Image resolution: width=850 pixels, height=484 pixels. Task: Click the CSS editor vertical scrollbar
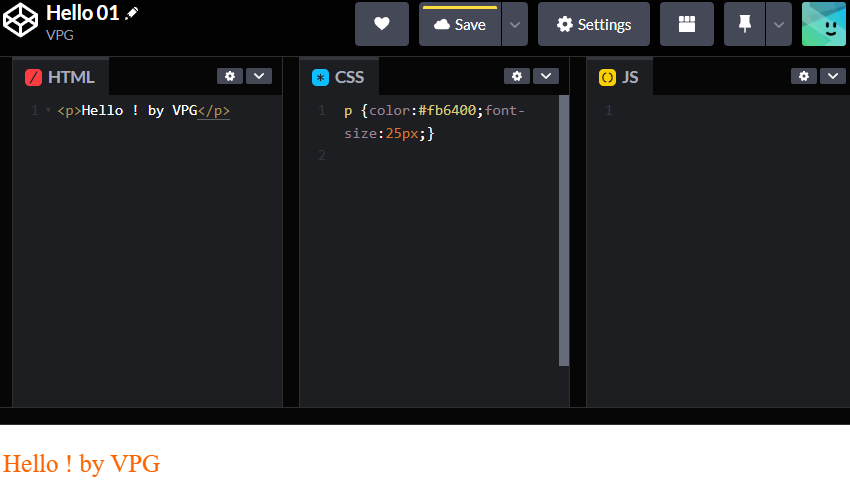point(564,230)
